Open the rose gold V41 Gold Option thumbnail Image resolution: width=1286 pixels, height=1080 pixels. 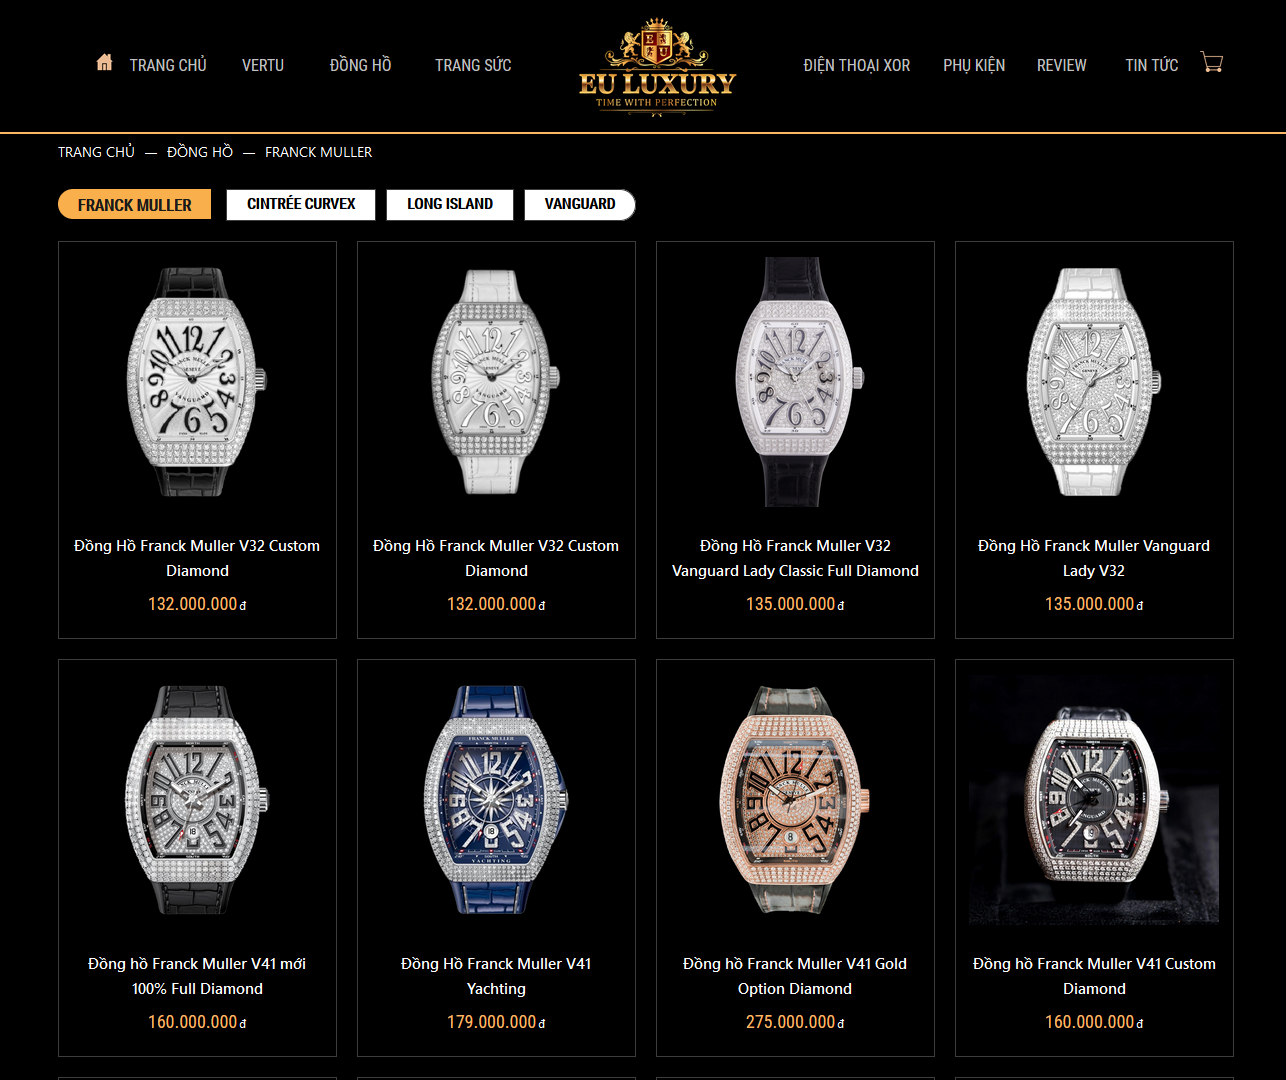pyautogui.click(x=795, y=800)
